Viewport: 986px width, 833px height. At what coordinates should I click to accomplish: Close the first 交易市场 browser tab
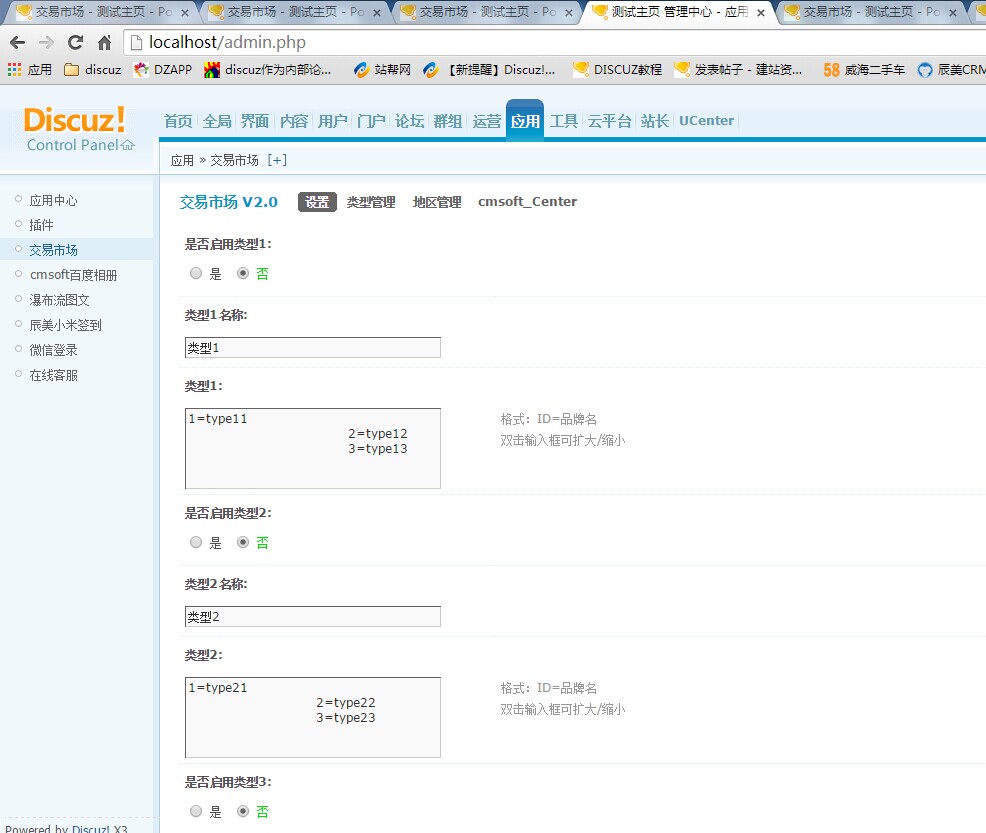pyautogui.click(x=185, y=13)
